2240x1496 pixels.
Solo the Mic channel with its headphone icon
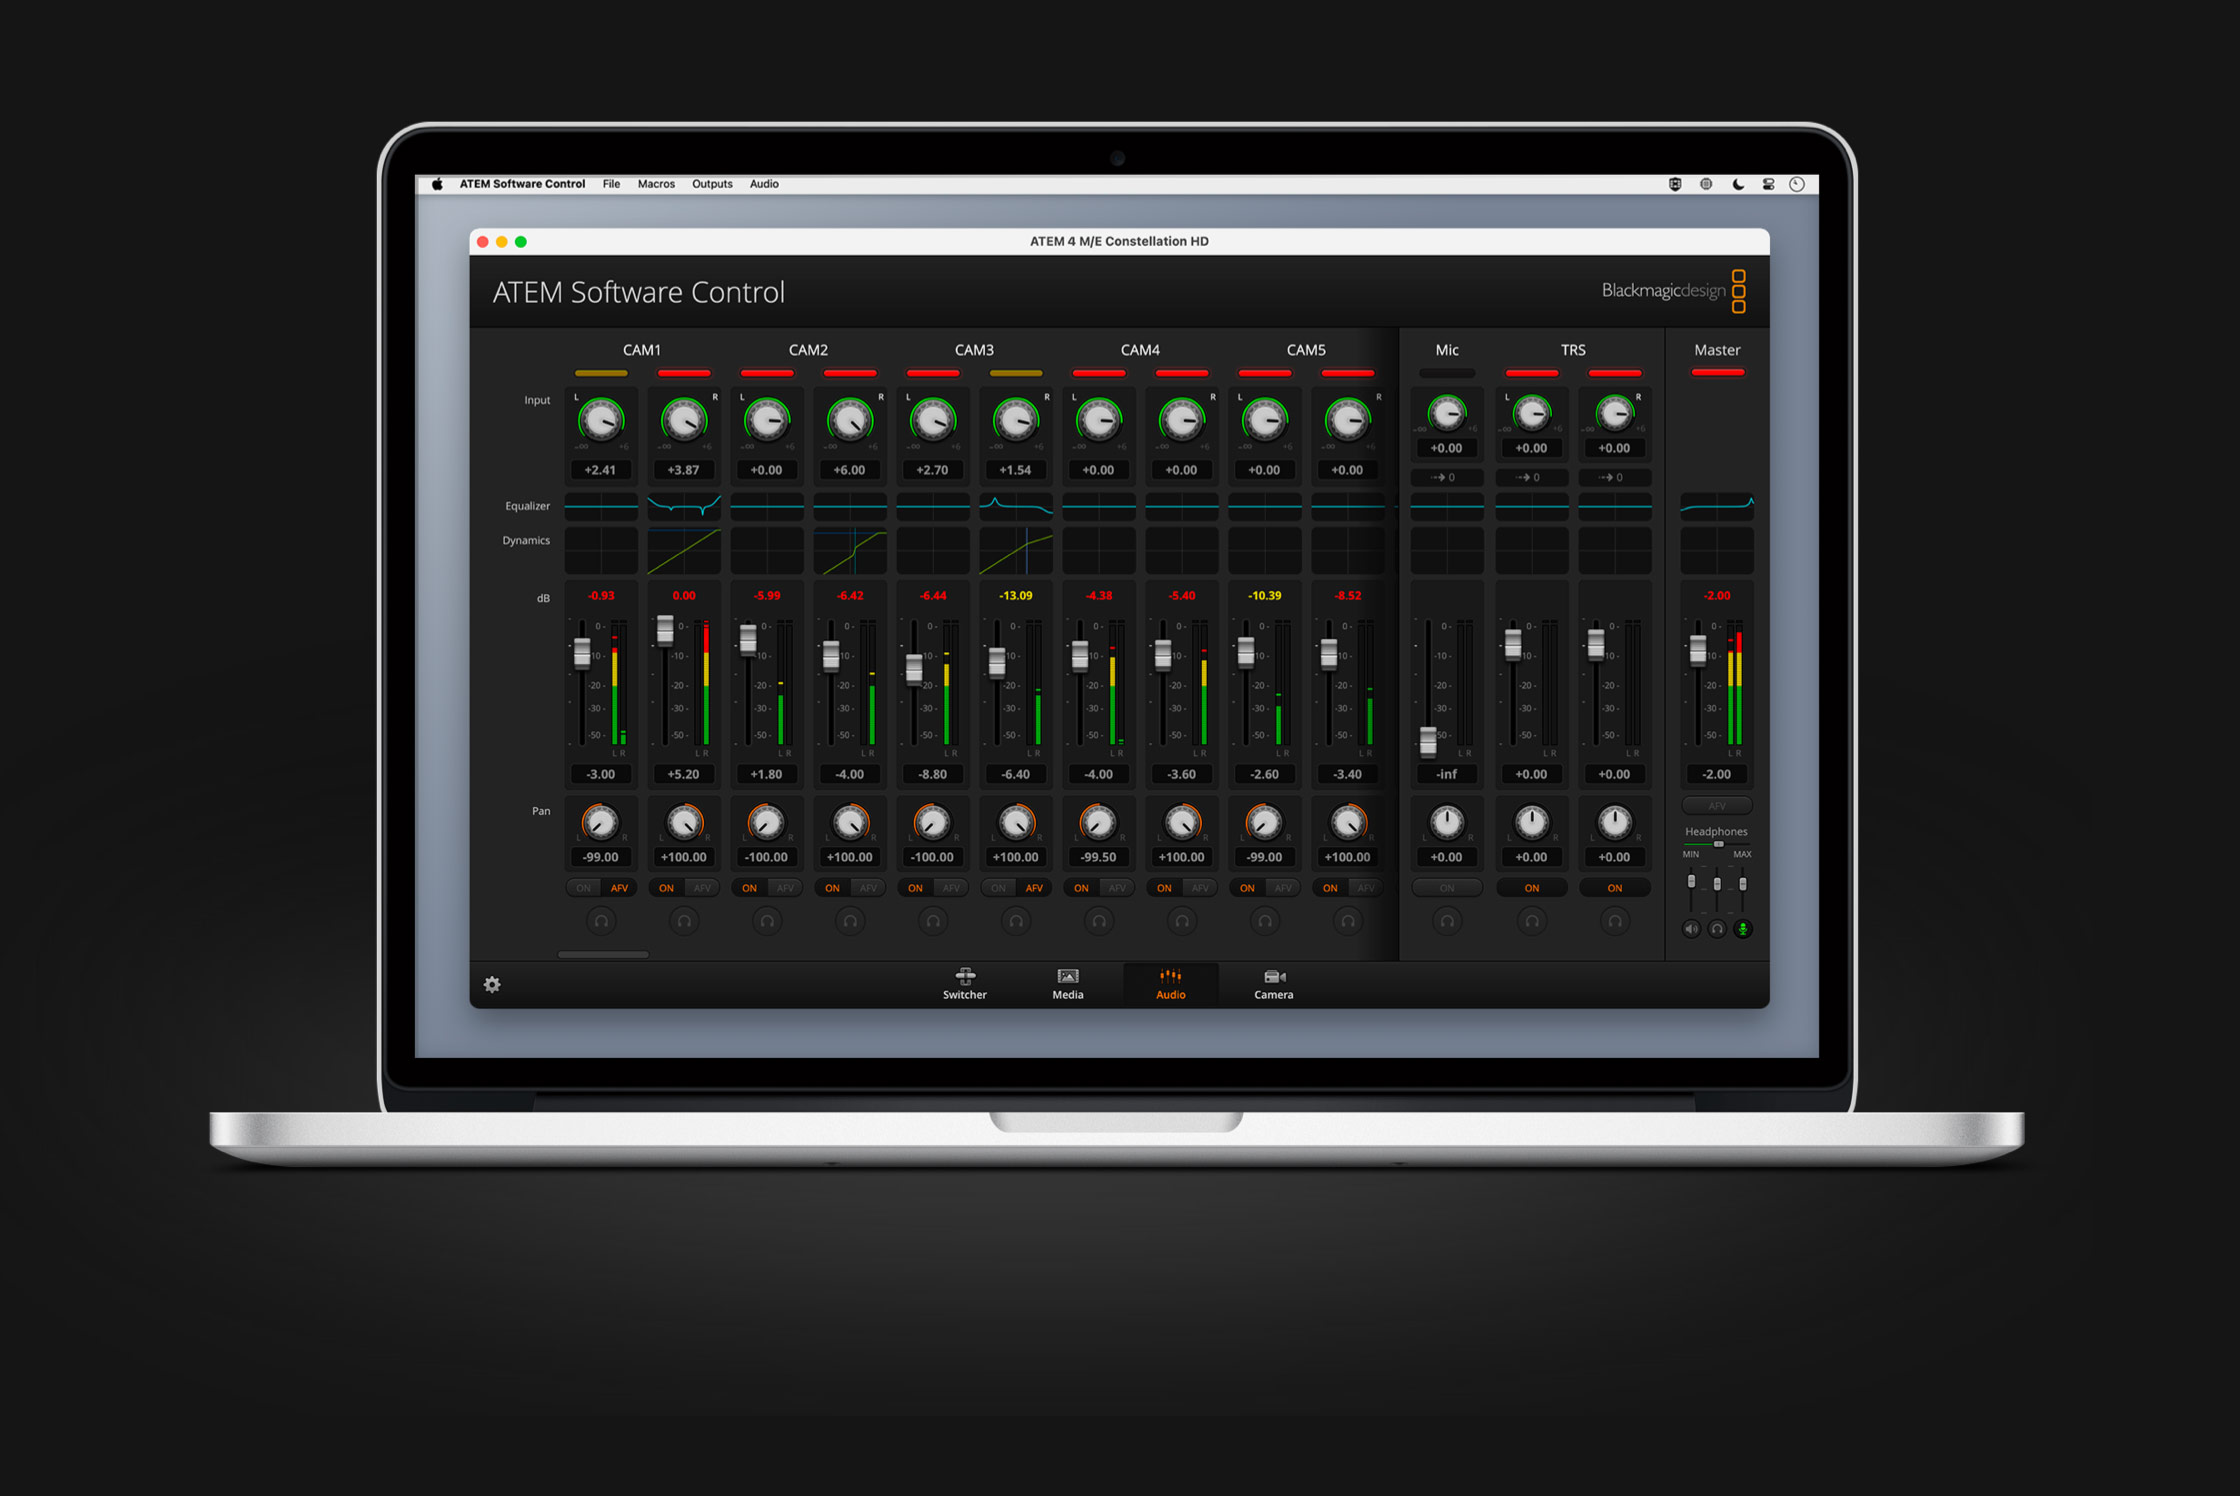coord(1447,921)
